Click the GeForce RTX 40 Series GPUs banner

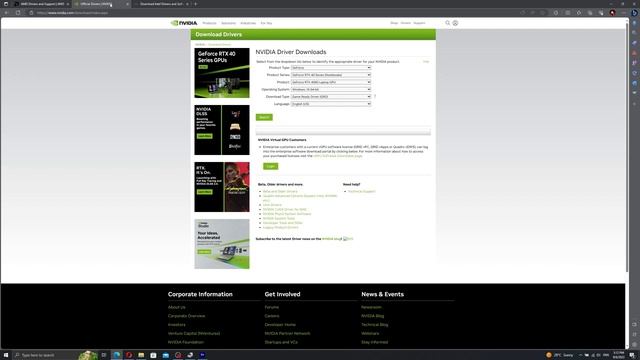(x=222, y=73)
